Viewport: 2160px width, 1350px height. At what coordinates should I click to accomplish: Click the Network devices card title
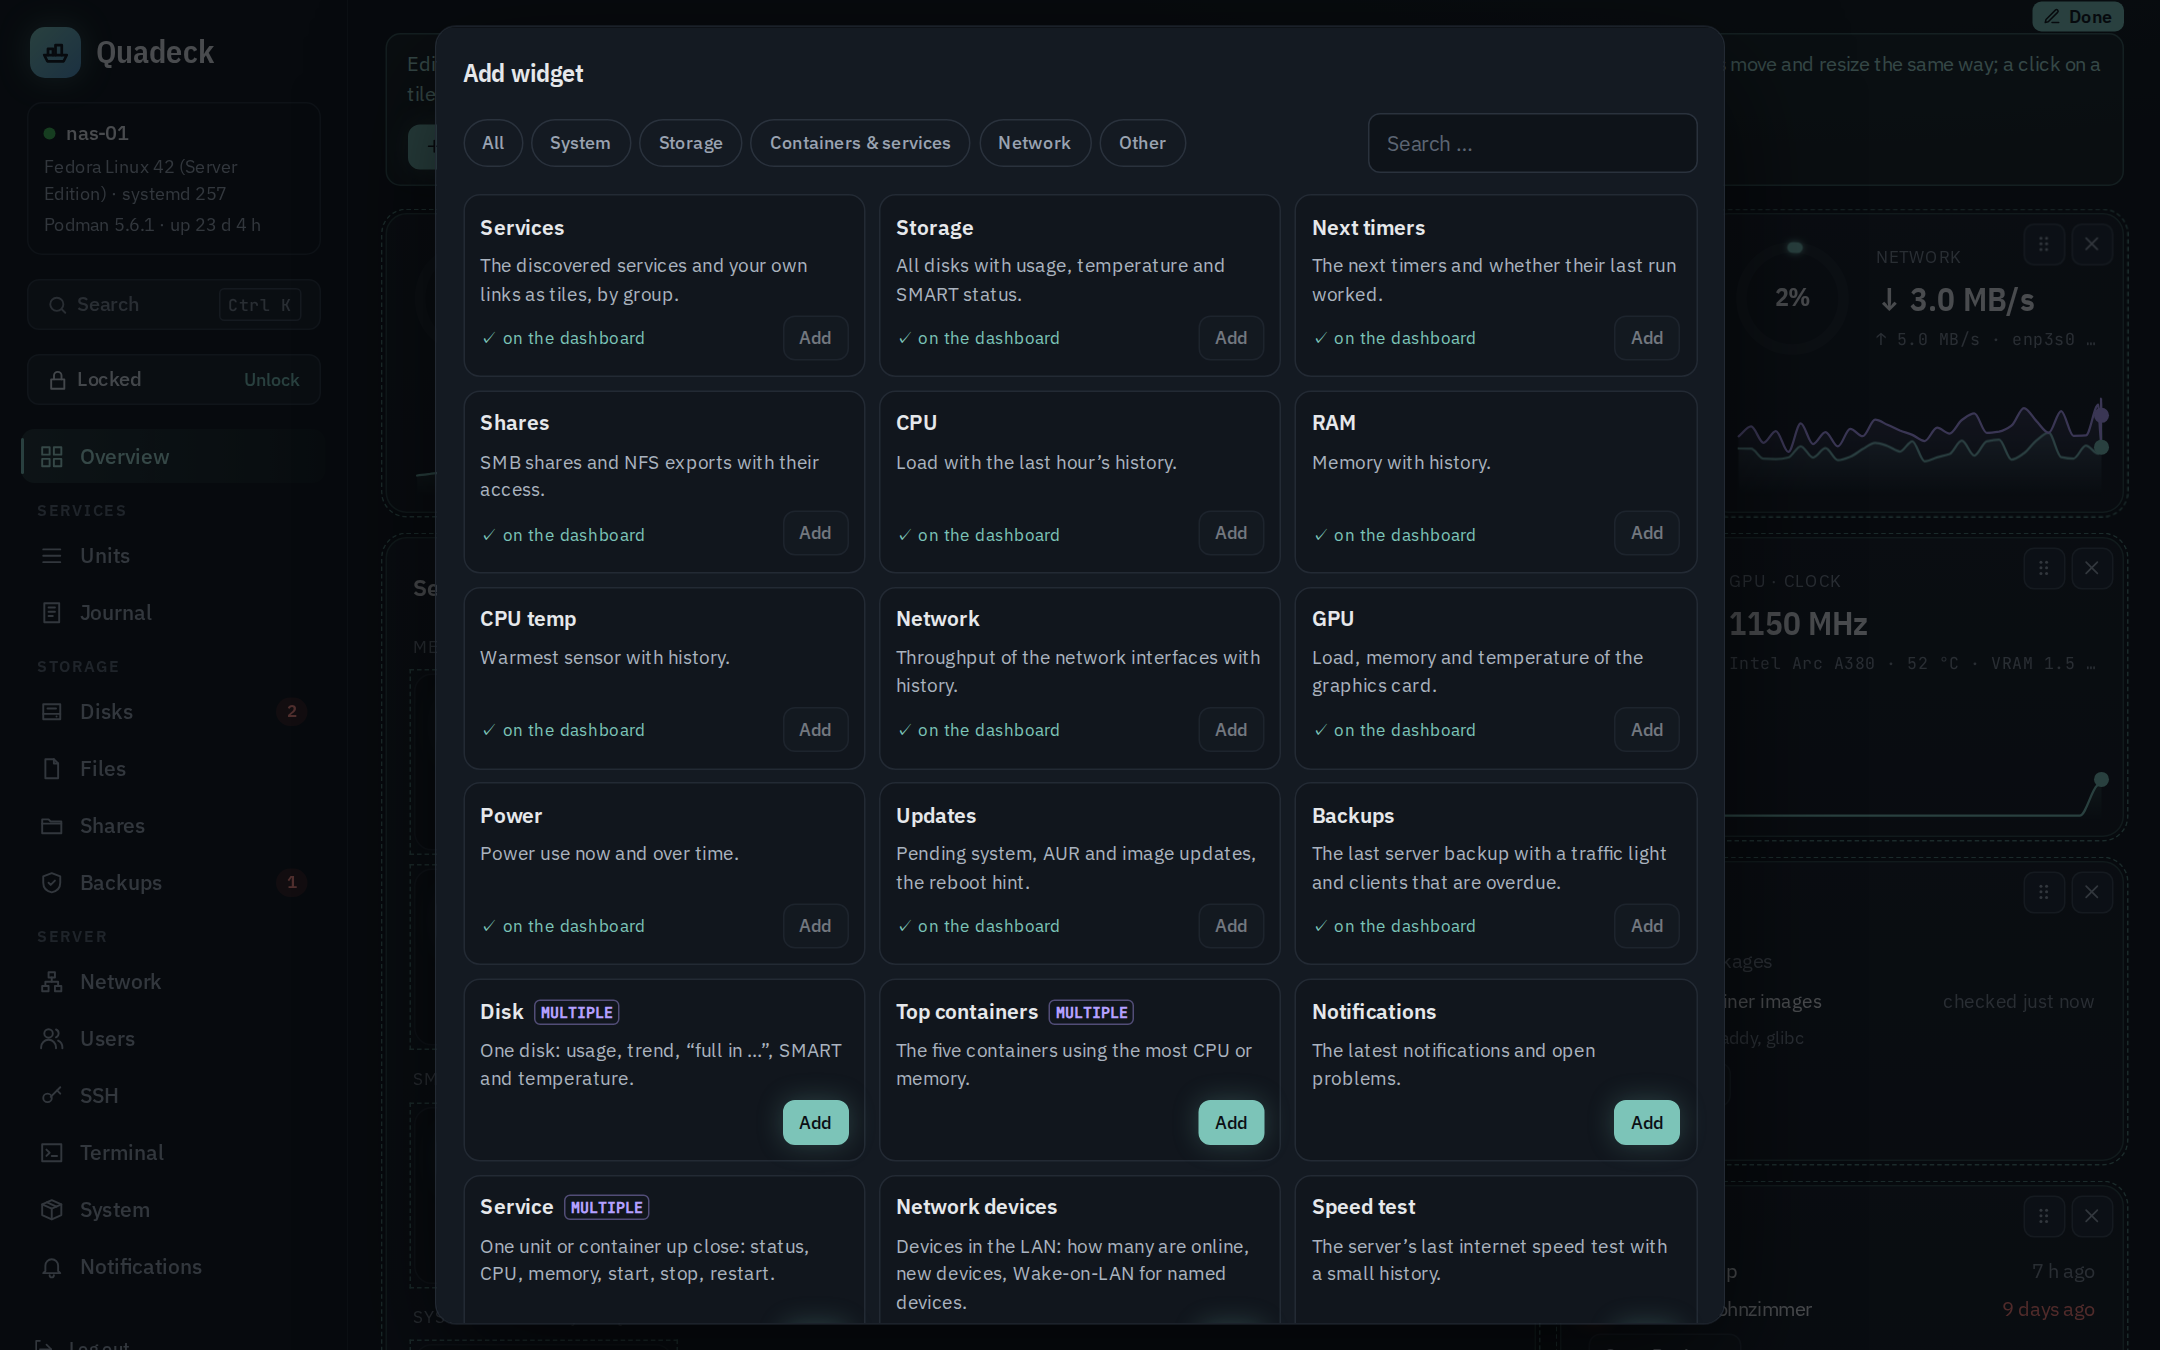click(976, 1207)
